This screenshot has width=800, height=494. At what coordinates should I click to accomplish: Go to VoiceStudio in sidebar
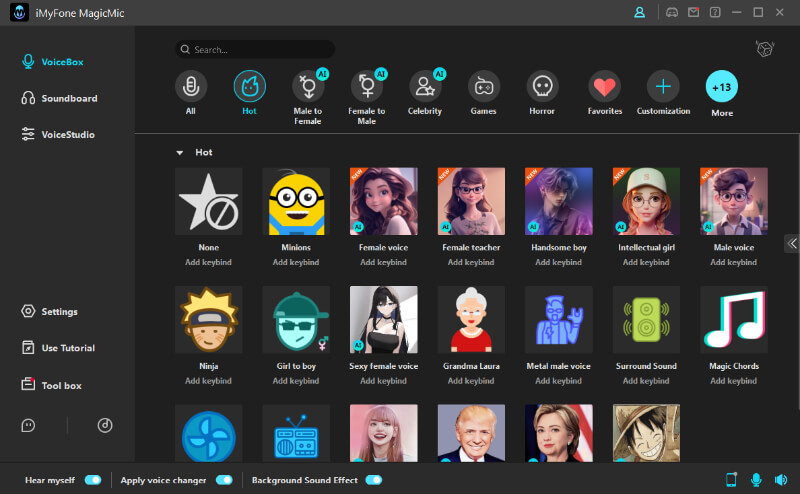pos(58,135)
